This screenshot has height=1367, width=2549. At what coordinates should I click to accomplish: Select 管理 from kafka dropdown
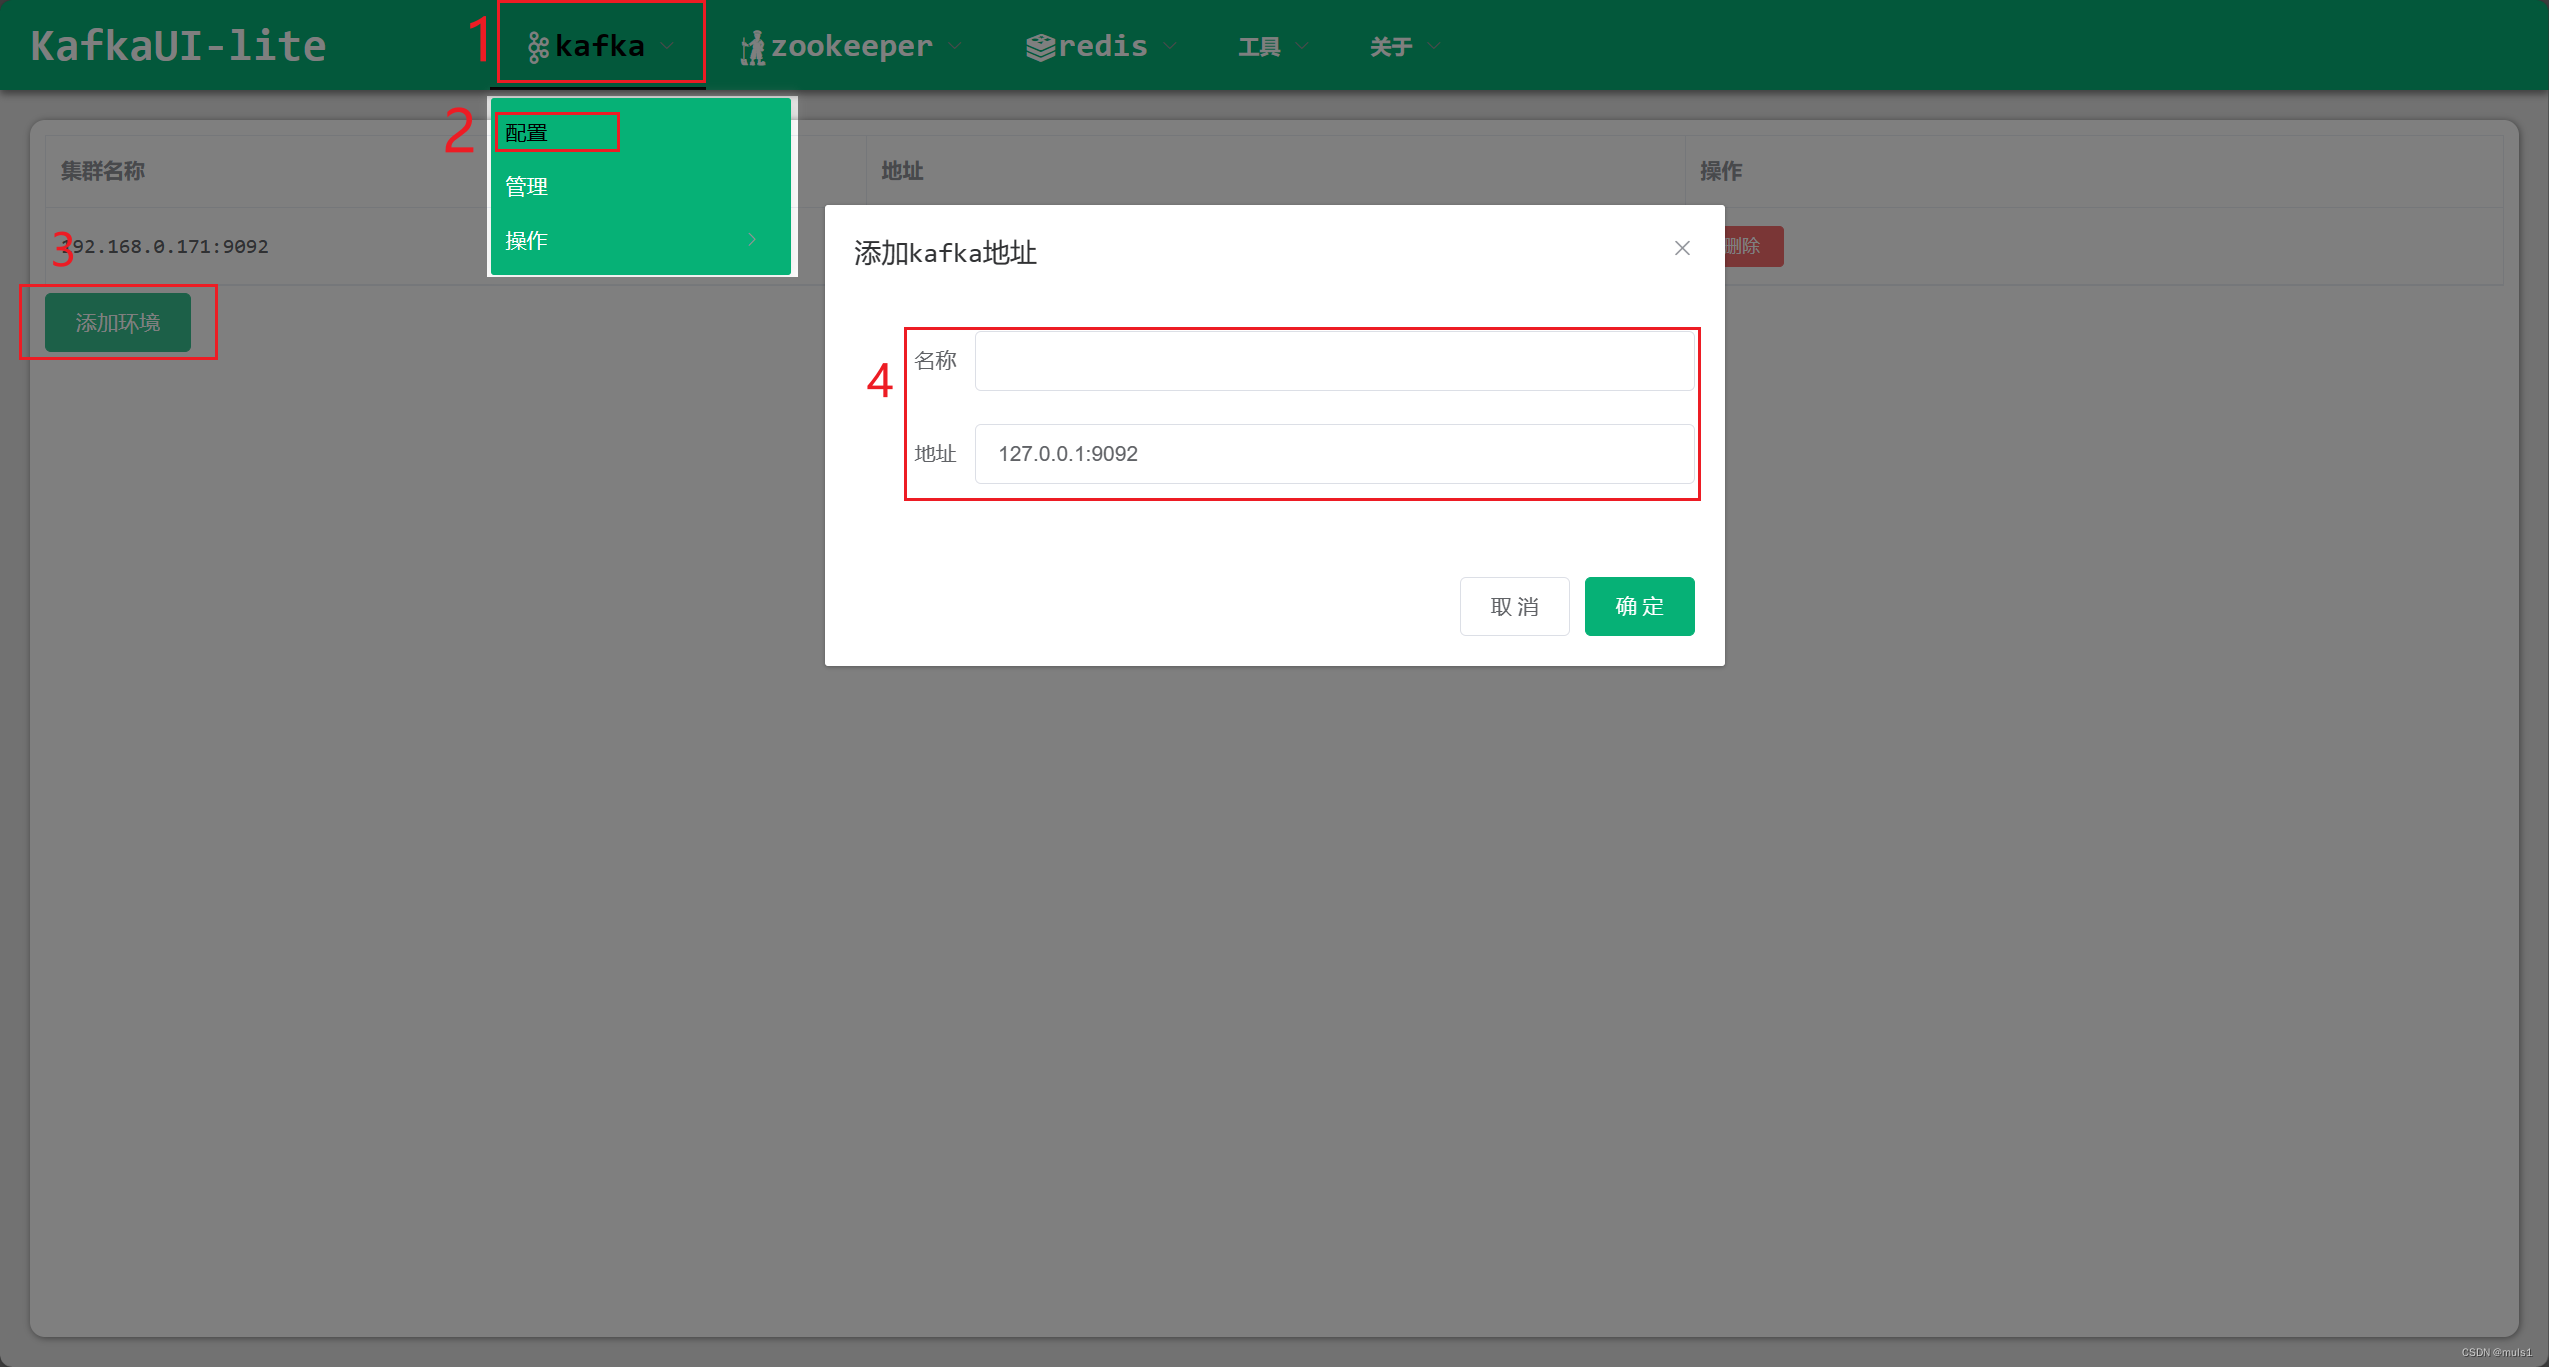640,186
